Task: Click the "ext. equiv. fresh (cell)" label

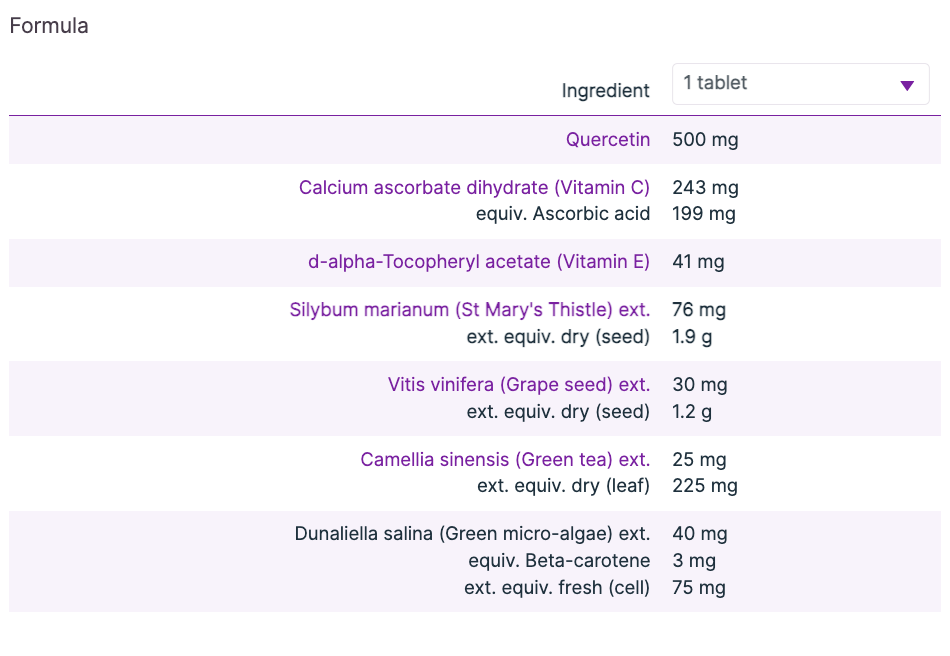Action: tap(557, 588)
